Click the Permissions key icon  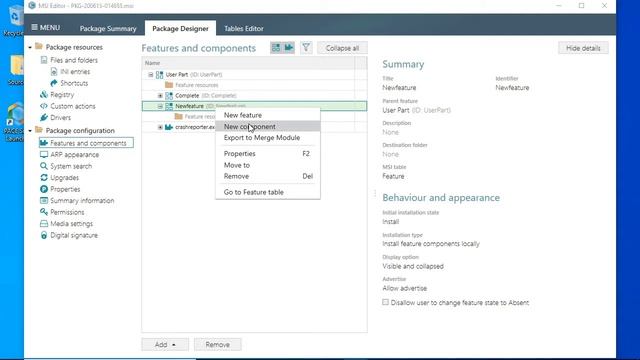[44, 212]
